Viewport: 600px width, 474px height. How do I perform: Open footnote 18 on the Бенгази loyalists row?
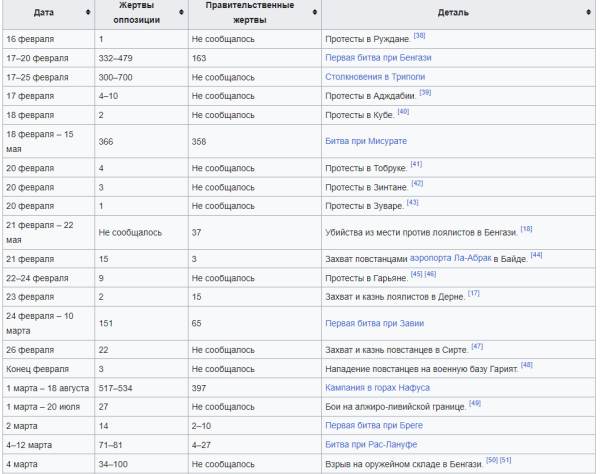coord(526,228)
